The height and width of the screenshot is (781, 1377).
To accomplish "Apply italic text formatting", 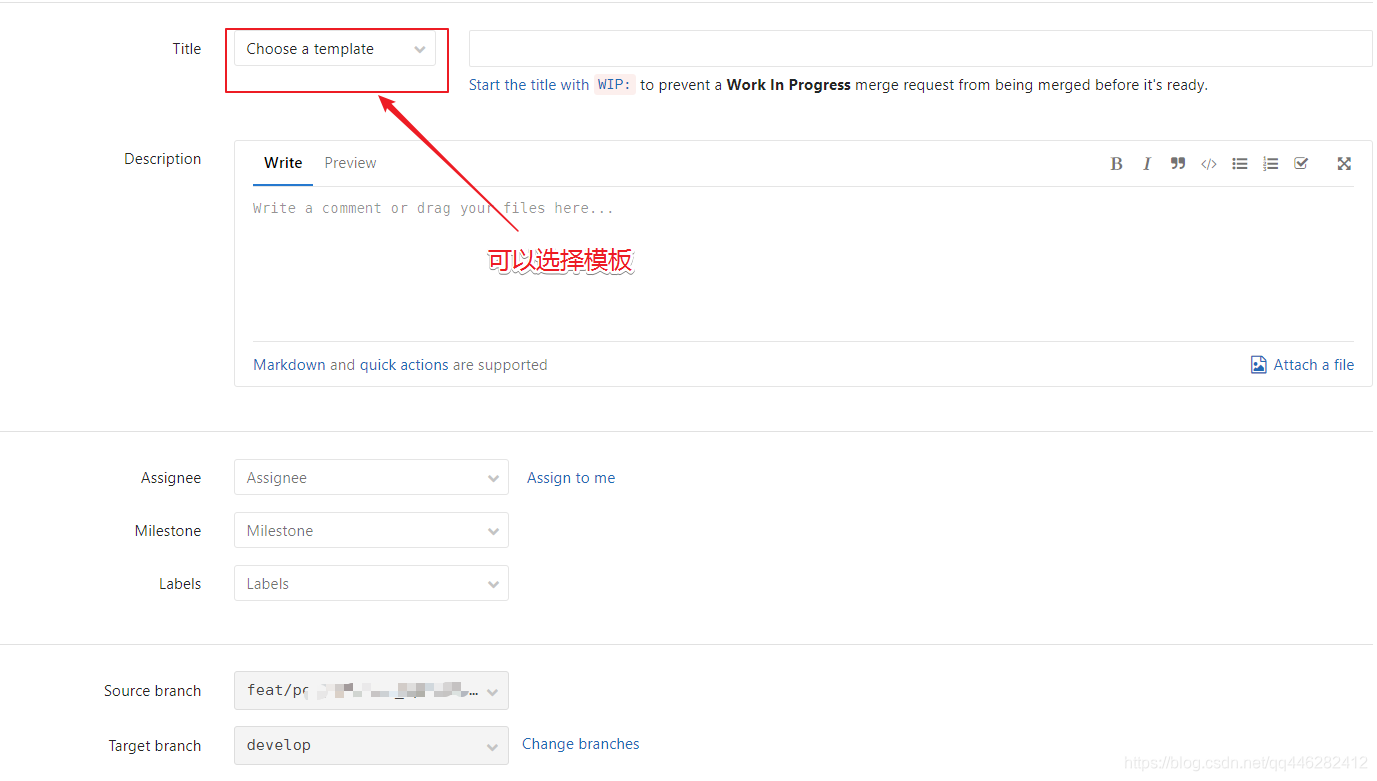I will [x=1147, y=164].
